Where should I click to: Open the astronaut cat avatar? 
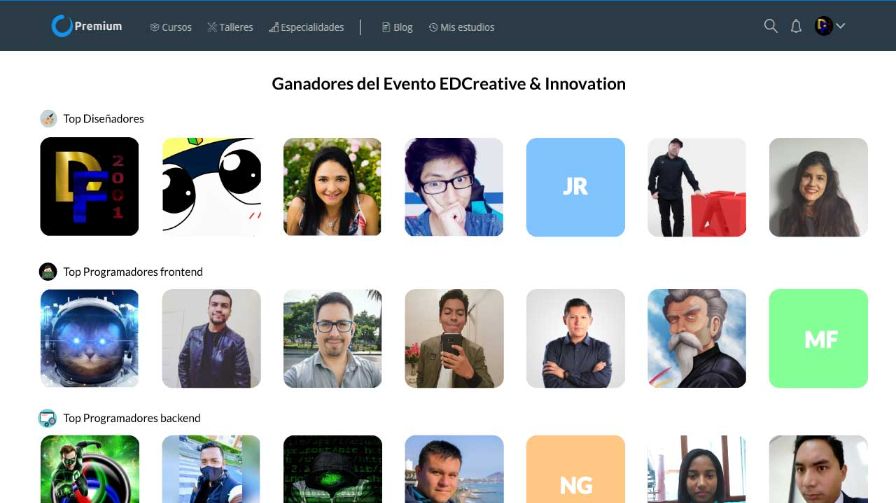[x=89, y=338]
